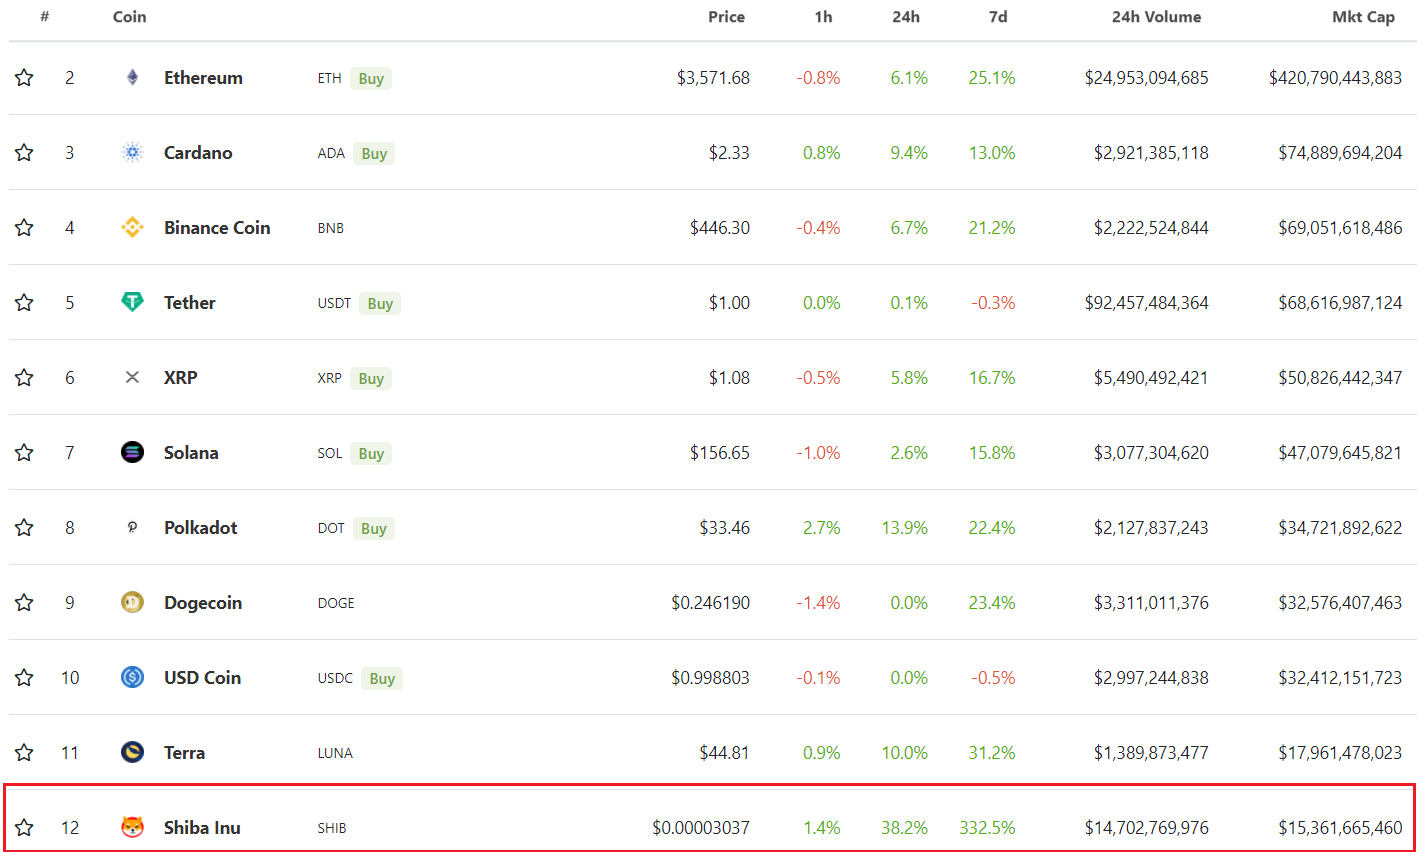Sort by the 1h change header
The width and height of the screenshot is (1417, 852).
pyautogui.click(x=823, y=17)
